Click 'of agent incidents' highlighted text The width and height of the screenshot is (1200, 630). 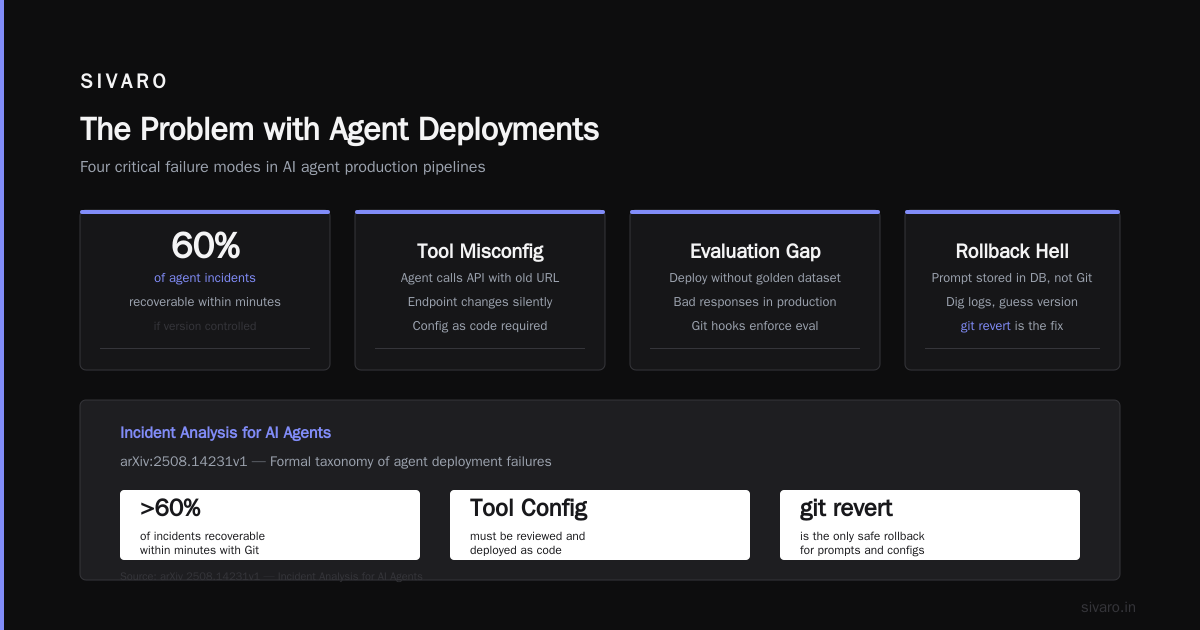(x=205, y=278)
